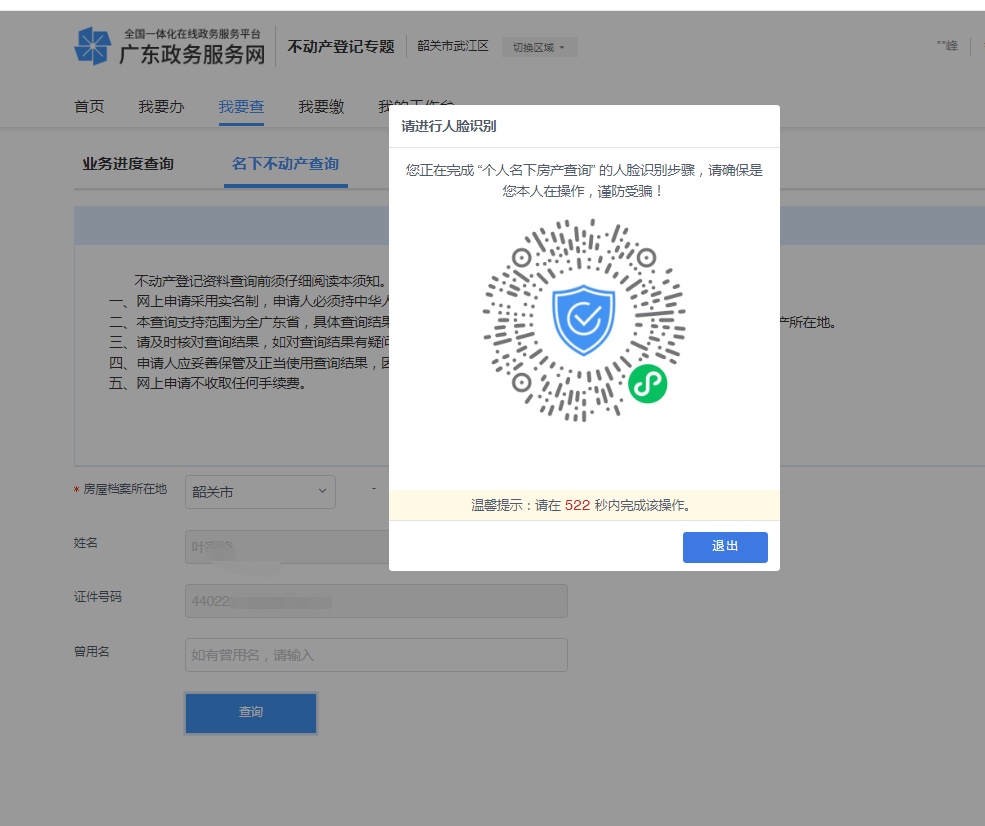
Task: Go to the 首页 navigation item
Action: coord(89,107)
